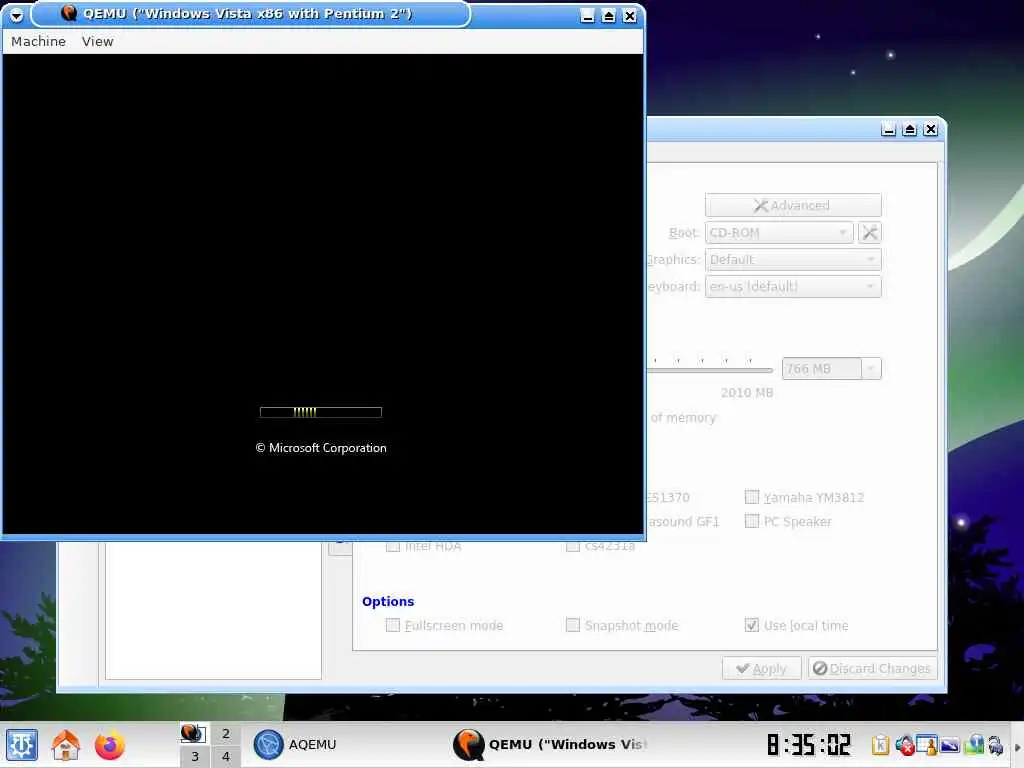
Task: Minimize the QEMU Windows Vista window
Action: (x=587, y=16)
